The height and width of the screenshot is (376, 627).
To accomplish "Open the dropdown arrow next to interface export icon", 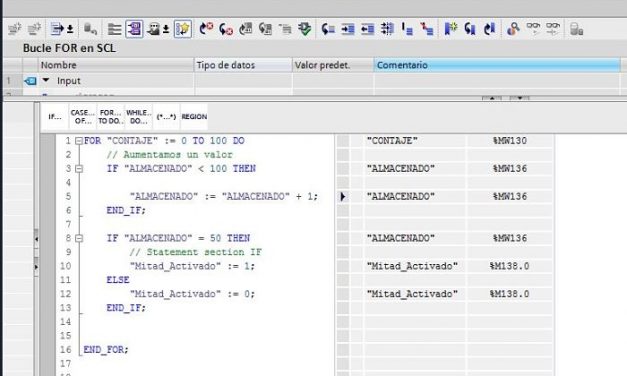I will (x=70, y=29).
